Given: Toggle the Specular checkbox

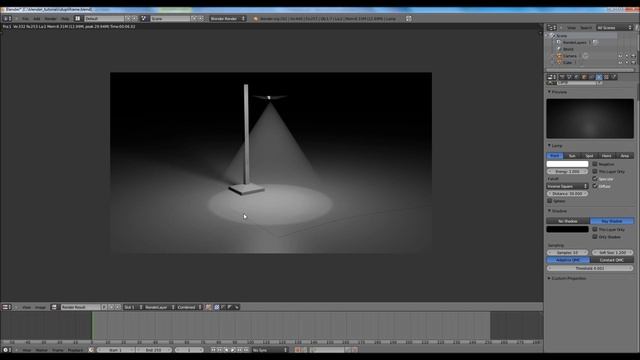Looking at the screenshot, I should pos(595,178).
